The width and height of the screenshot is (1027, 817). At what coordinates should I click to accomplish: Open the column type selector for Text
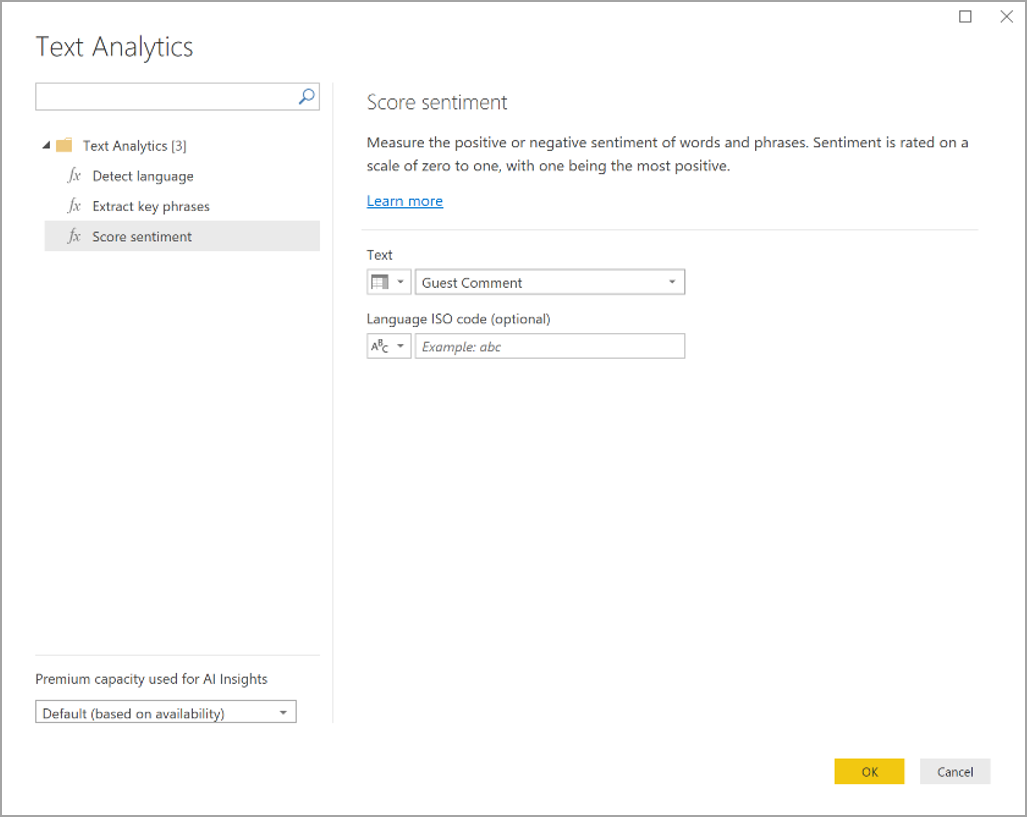point(388,282)
